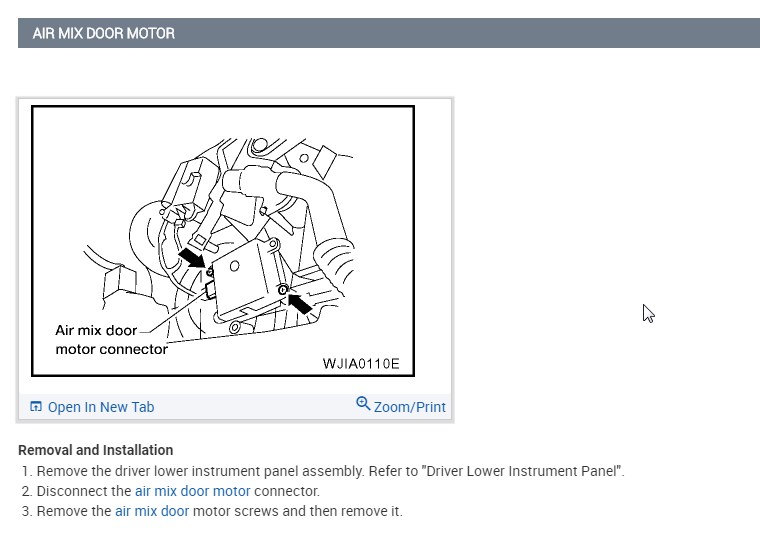Click step 1 instrument panel removal text
This screenshot has width=760, height=541.
tap(331, 471)
